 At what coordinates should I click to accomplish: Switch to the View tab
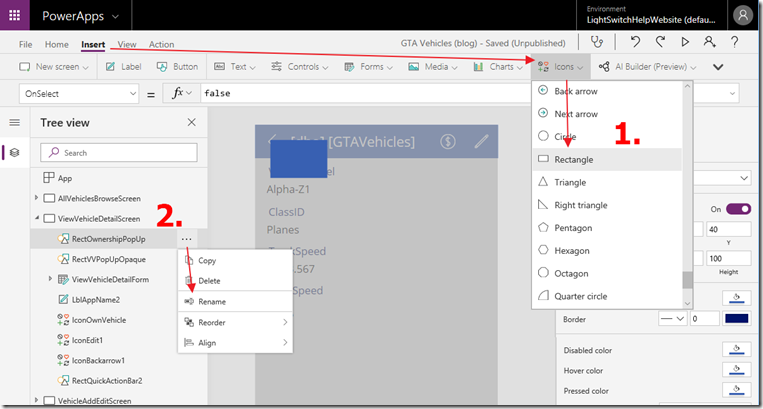click(127, 44)
